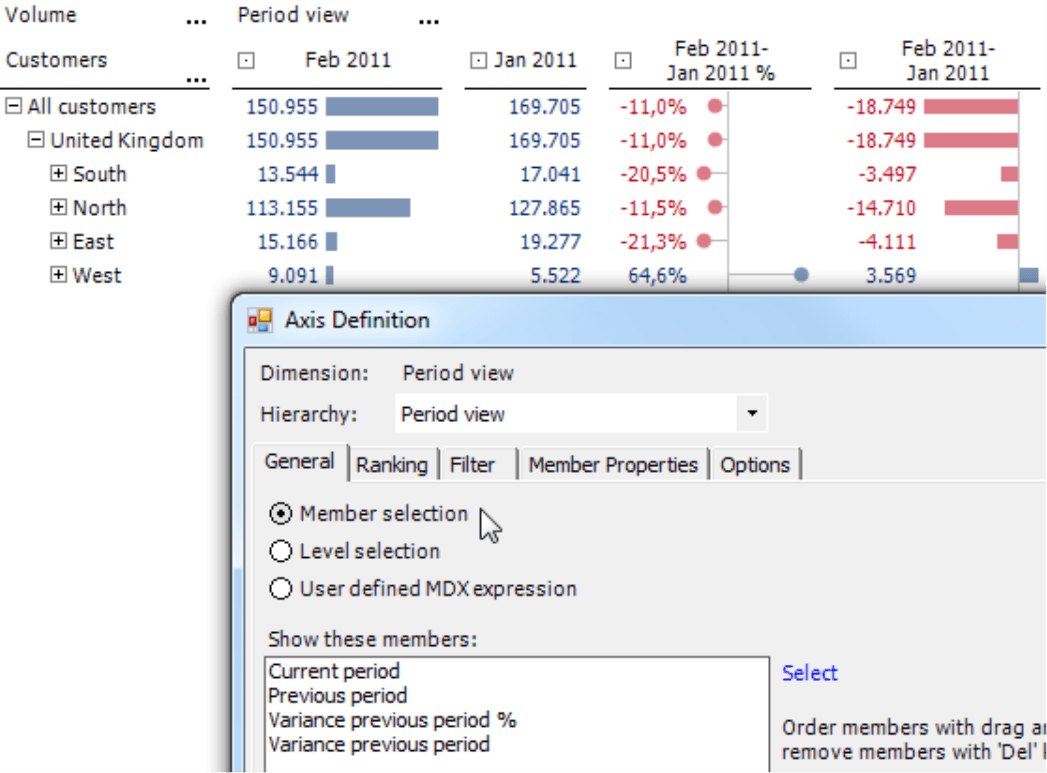Go to the Options tab
Screen dimensions: 1047x773
755,465
